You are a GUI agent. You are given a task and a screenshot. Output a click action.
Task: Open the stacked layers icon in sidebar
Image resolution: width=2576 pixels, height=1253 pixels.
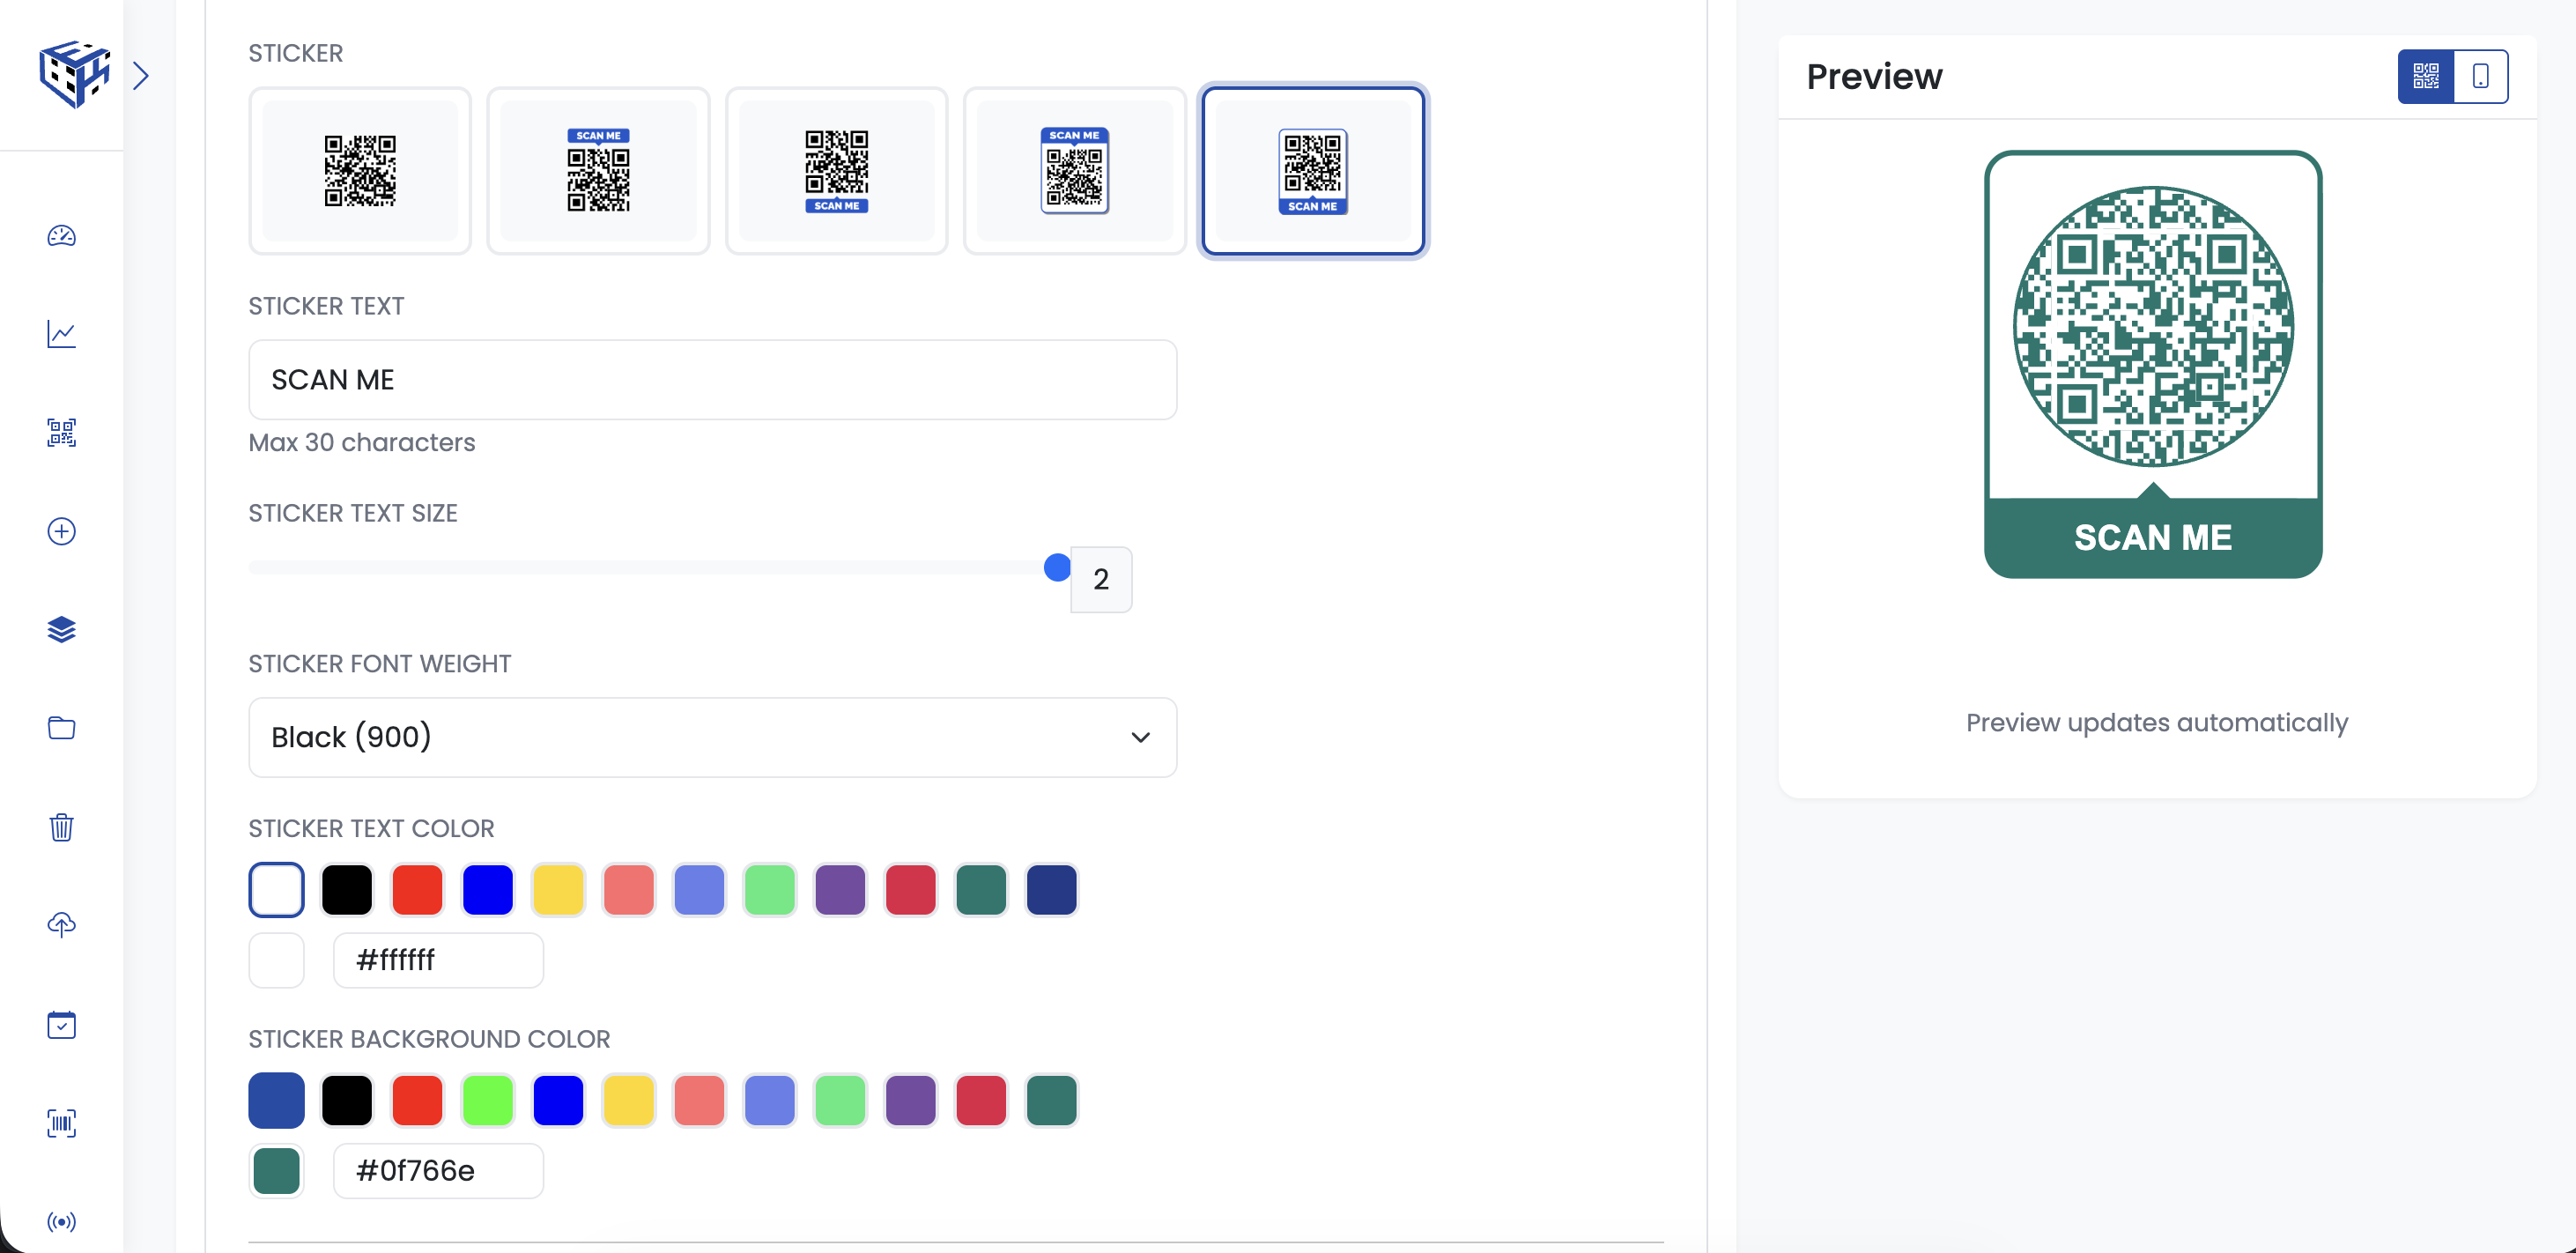point(62,630)
